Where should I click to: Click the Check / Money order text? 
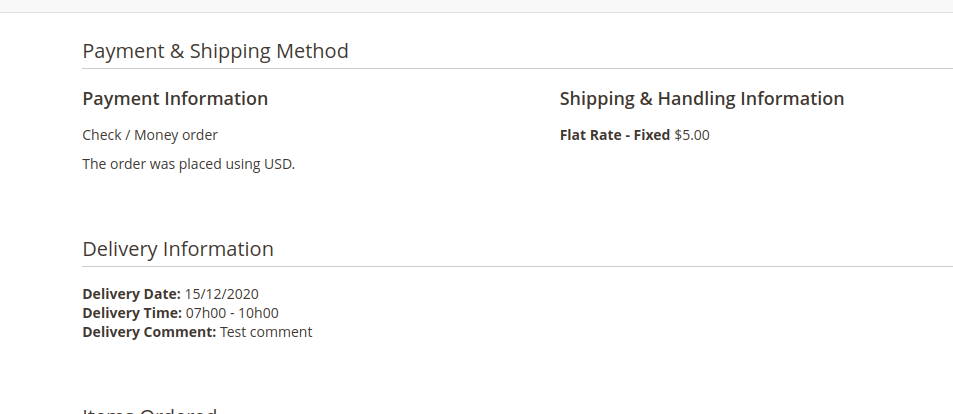point(150,135)
